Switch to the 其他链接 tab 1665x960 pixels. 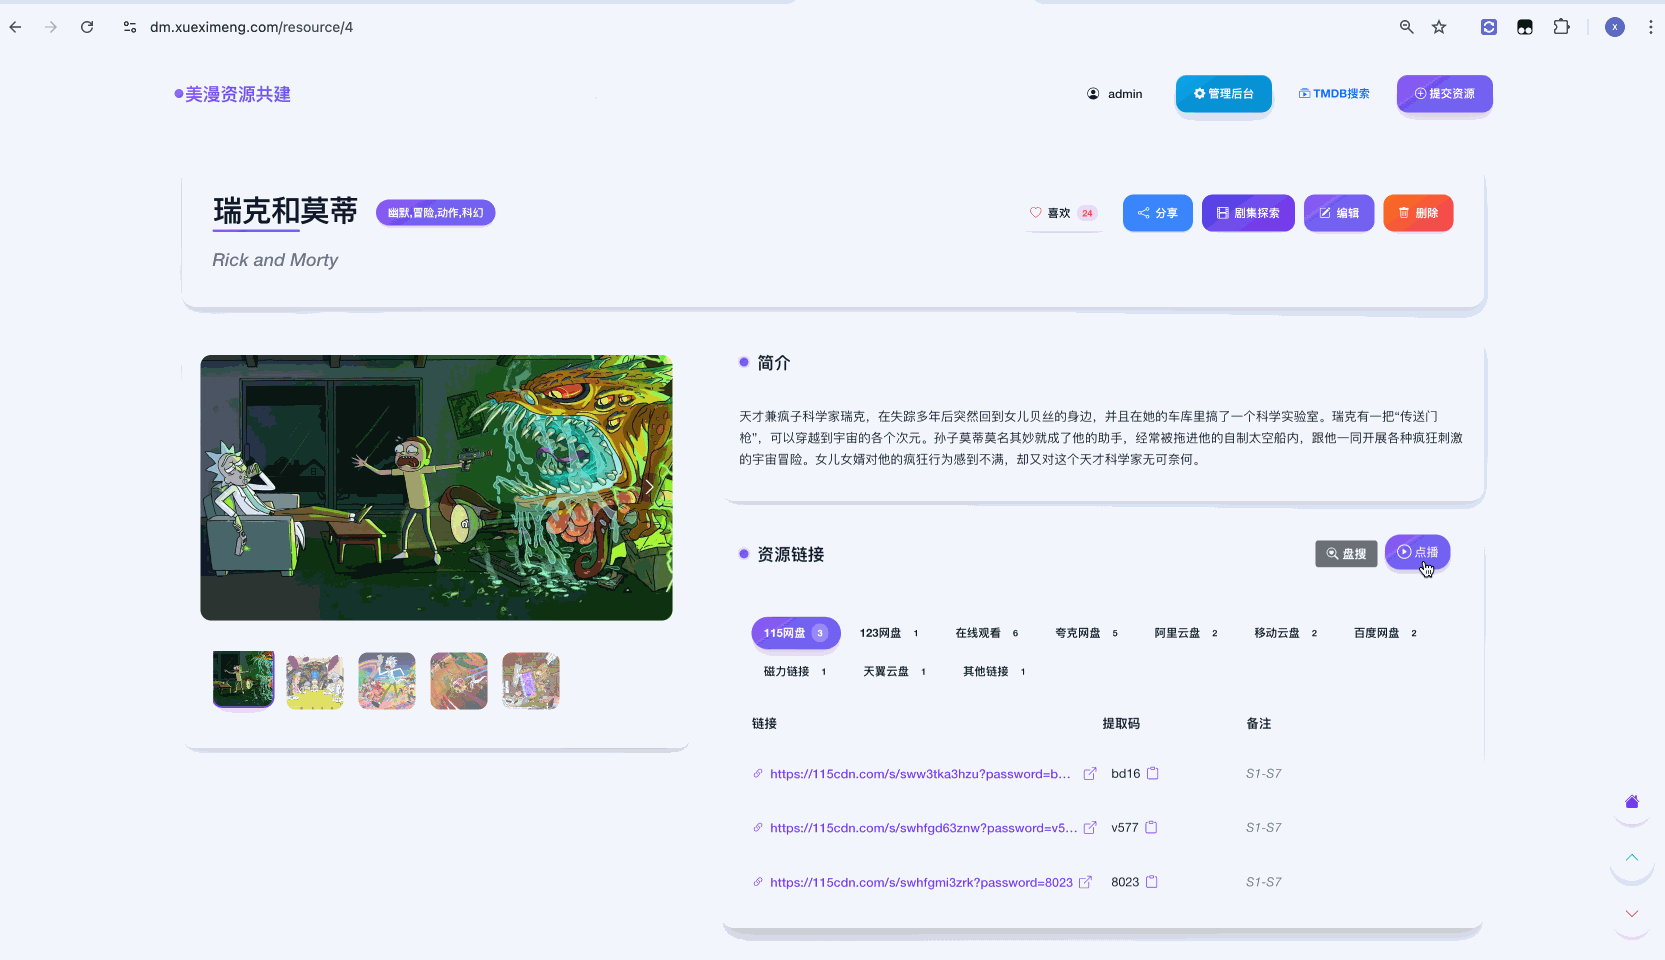pos(994,672)
